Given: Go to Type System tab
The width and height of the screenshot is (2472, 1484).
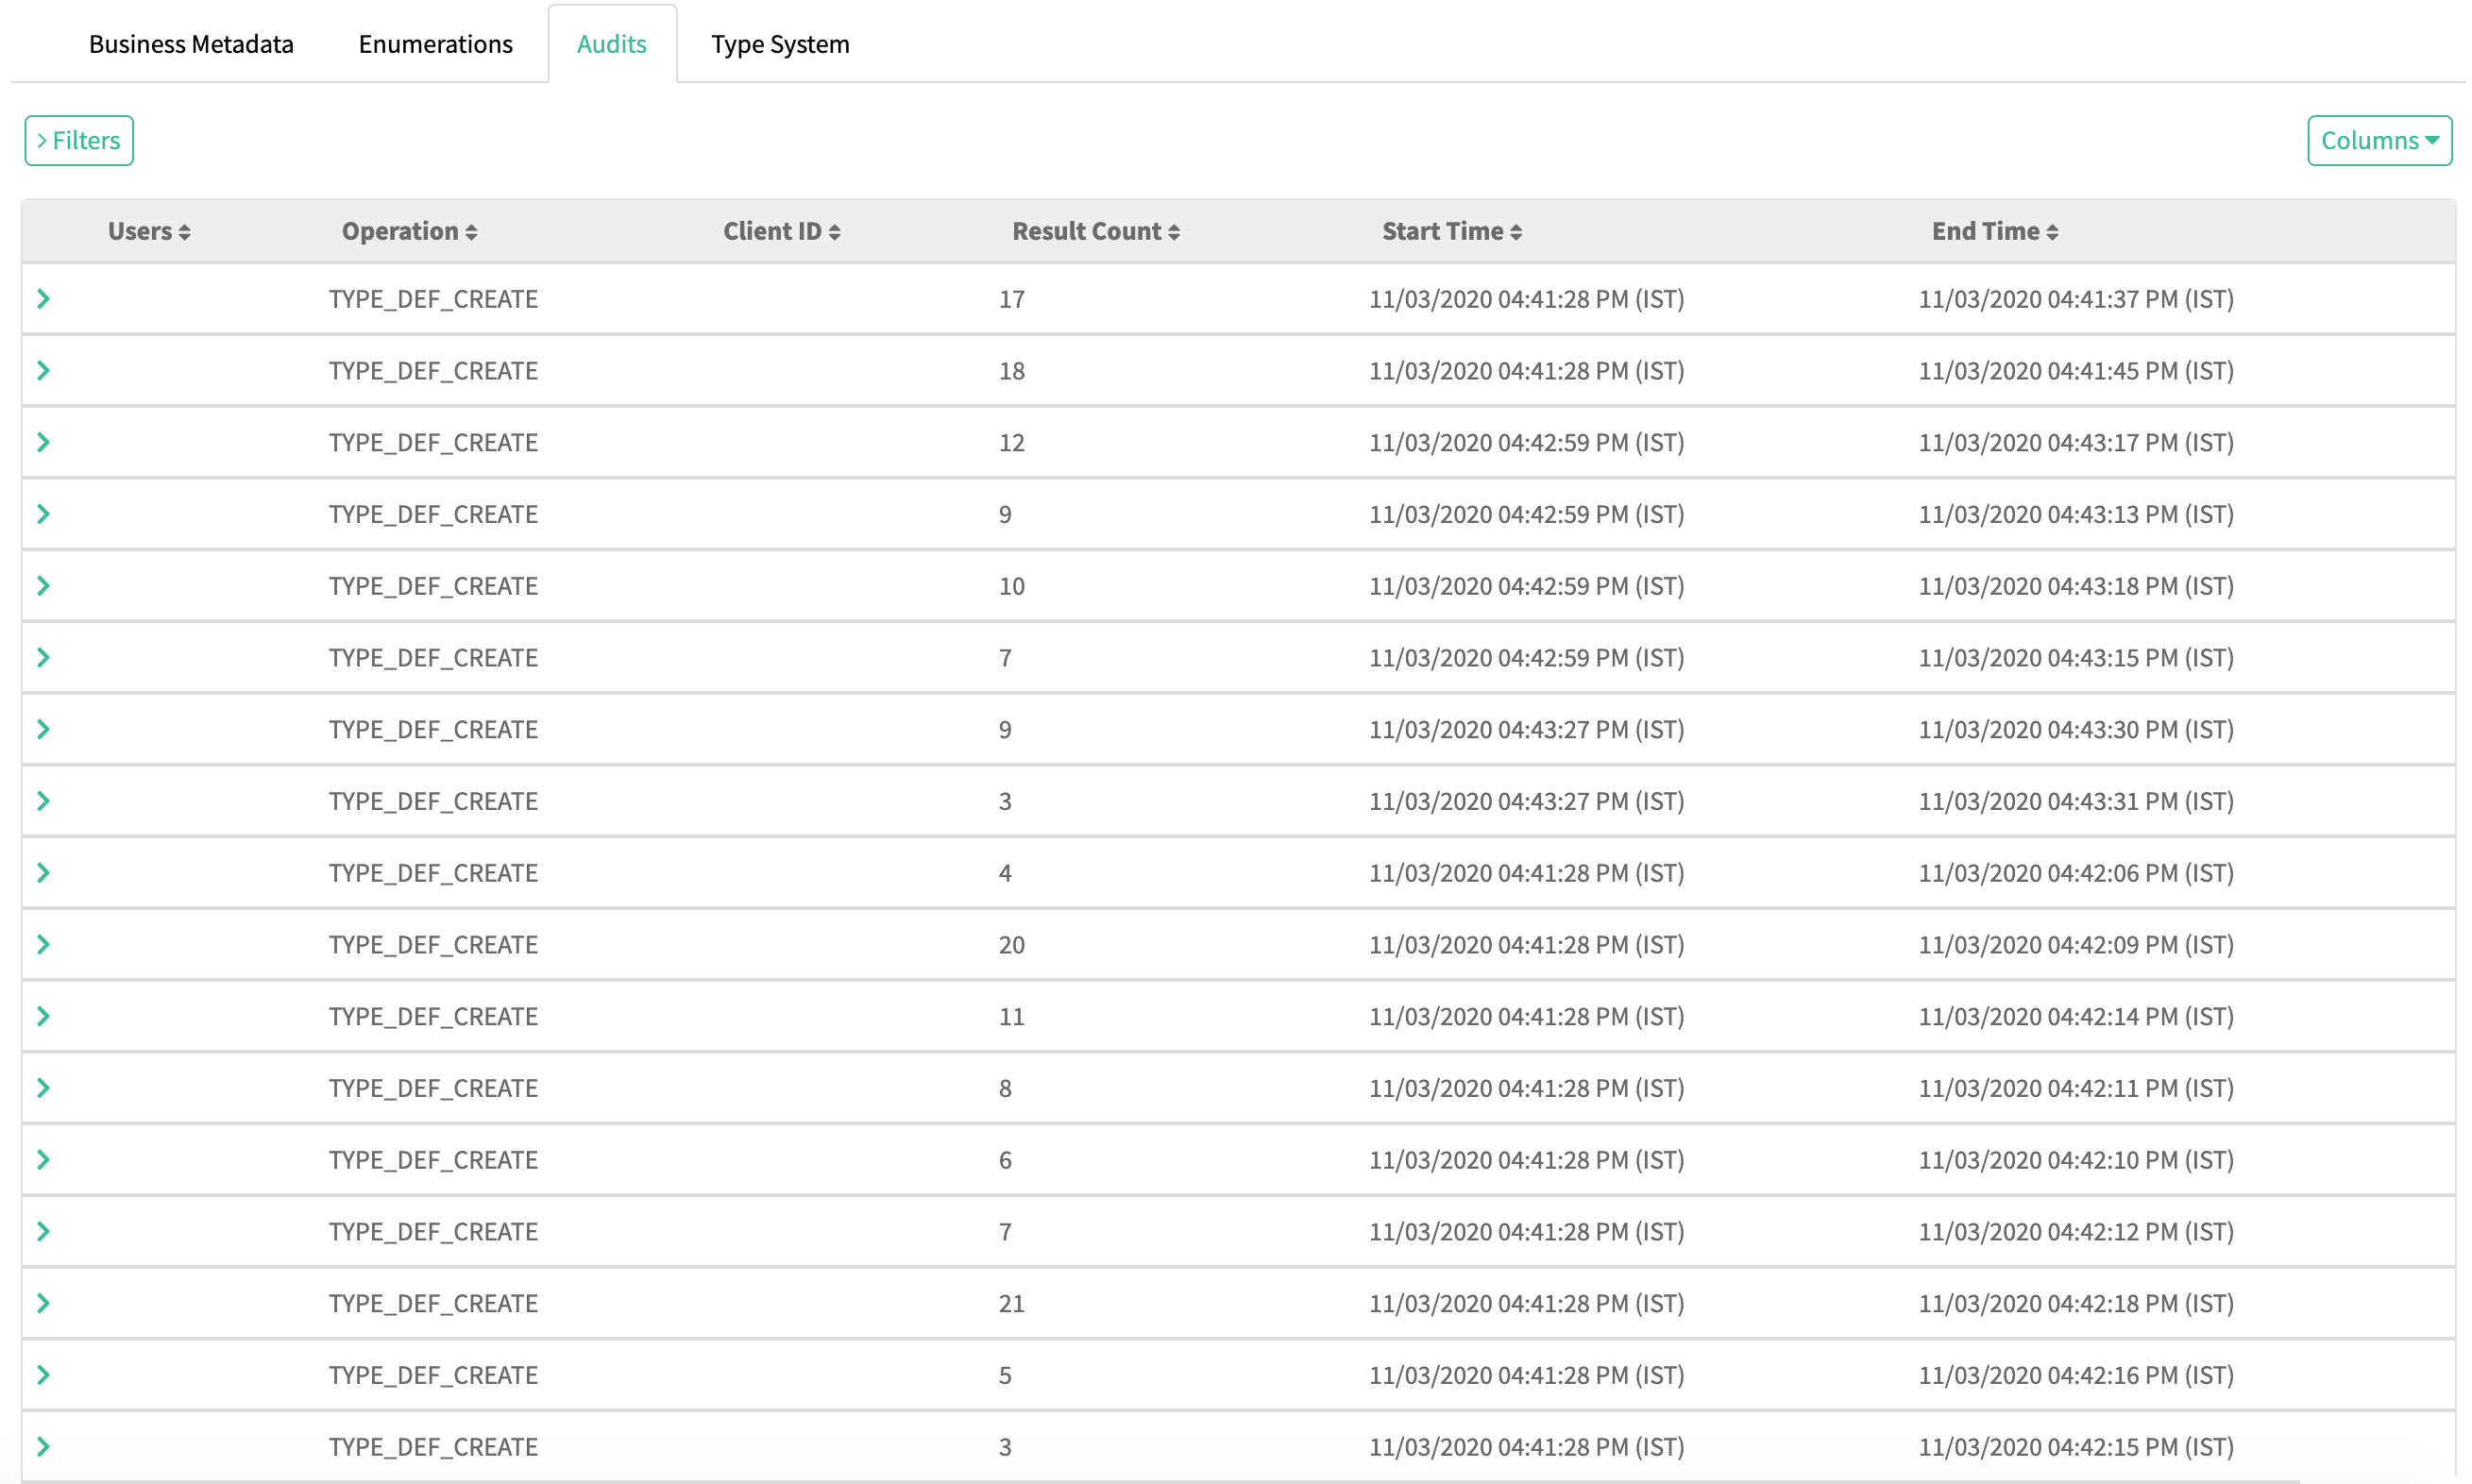Looking at the screenshot, I should [x=780, y=44].
